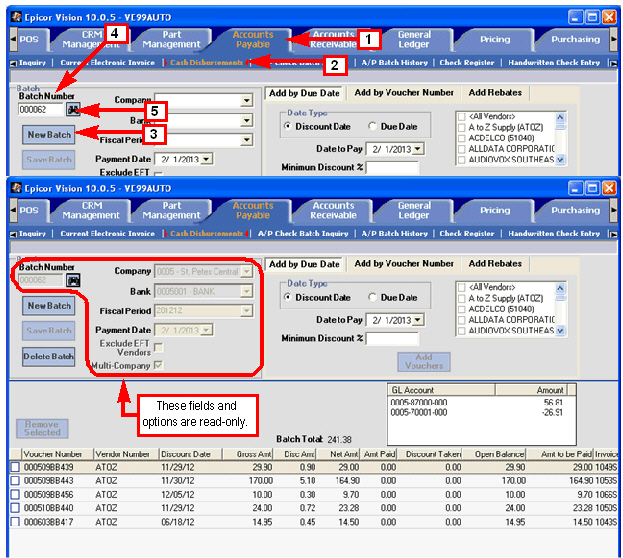Click Epicor Vision app icon in lower title bar
This screenshot has height=558, width=623.
pyautogui.click(x=16, y=188)
